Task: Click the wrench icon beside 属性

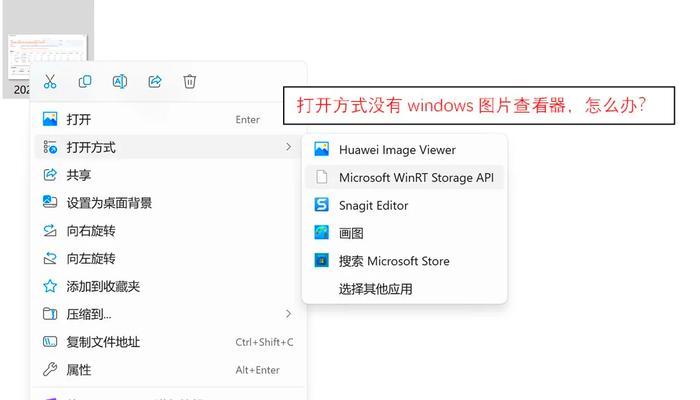Action: (50, 369)
